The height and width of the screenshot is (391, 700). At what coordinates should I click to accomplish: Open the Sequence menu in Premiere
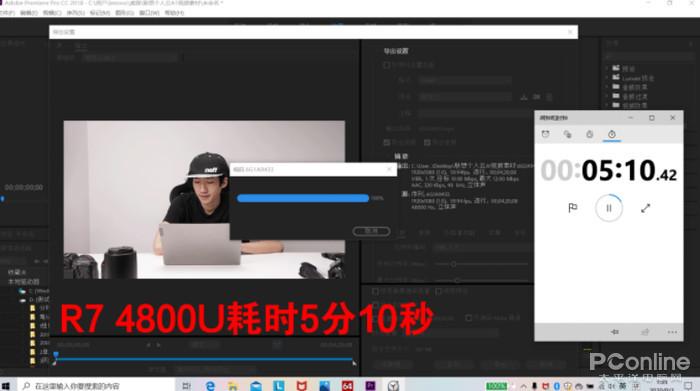tap(76, 12)
